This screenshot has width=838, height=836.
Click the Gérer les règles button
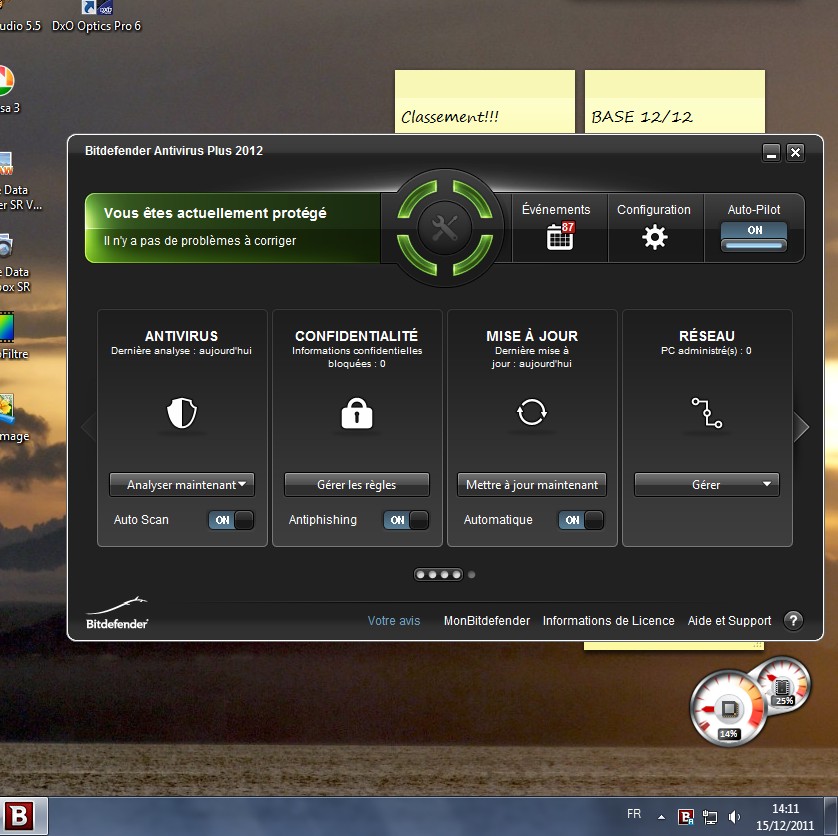coord(356,484)
